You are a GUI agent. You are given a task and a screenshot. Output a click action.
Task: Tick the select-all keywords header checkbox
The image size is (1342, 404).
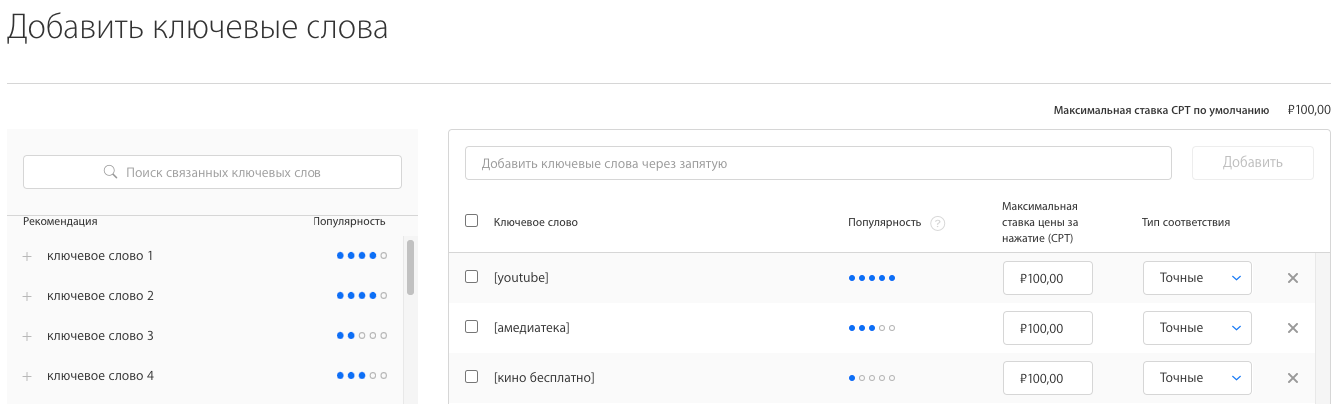click(472, 221)
